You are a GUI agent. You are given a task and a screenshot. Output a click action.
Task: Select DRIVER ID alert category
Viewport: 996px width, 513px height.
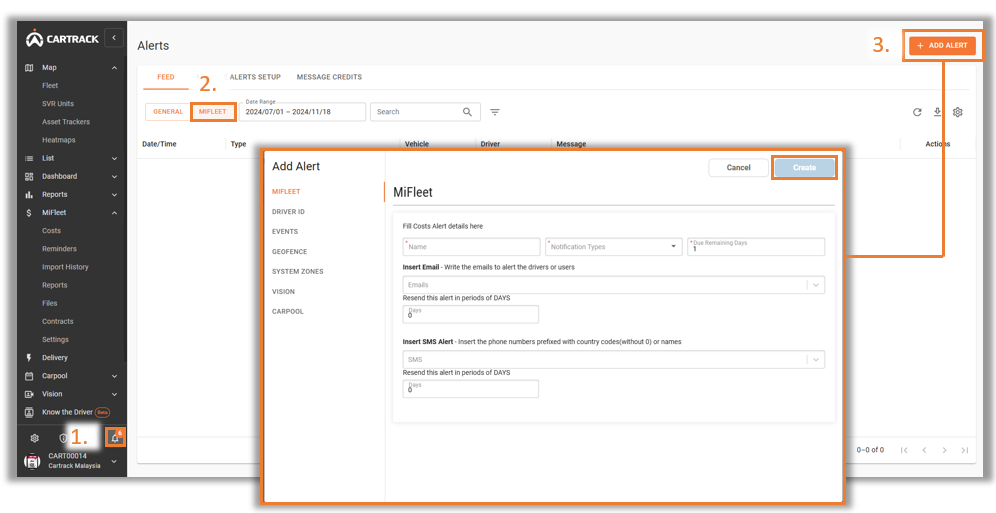[x=288, y=211]
